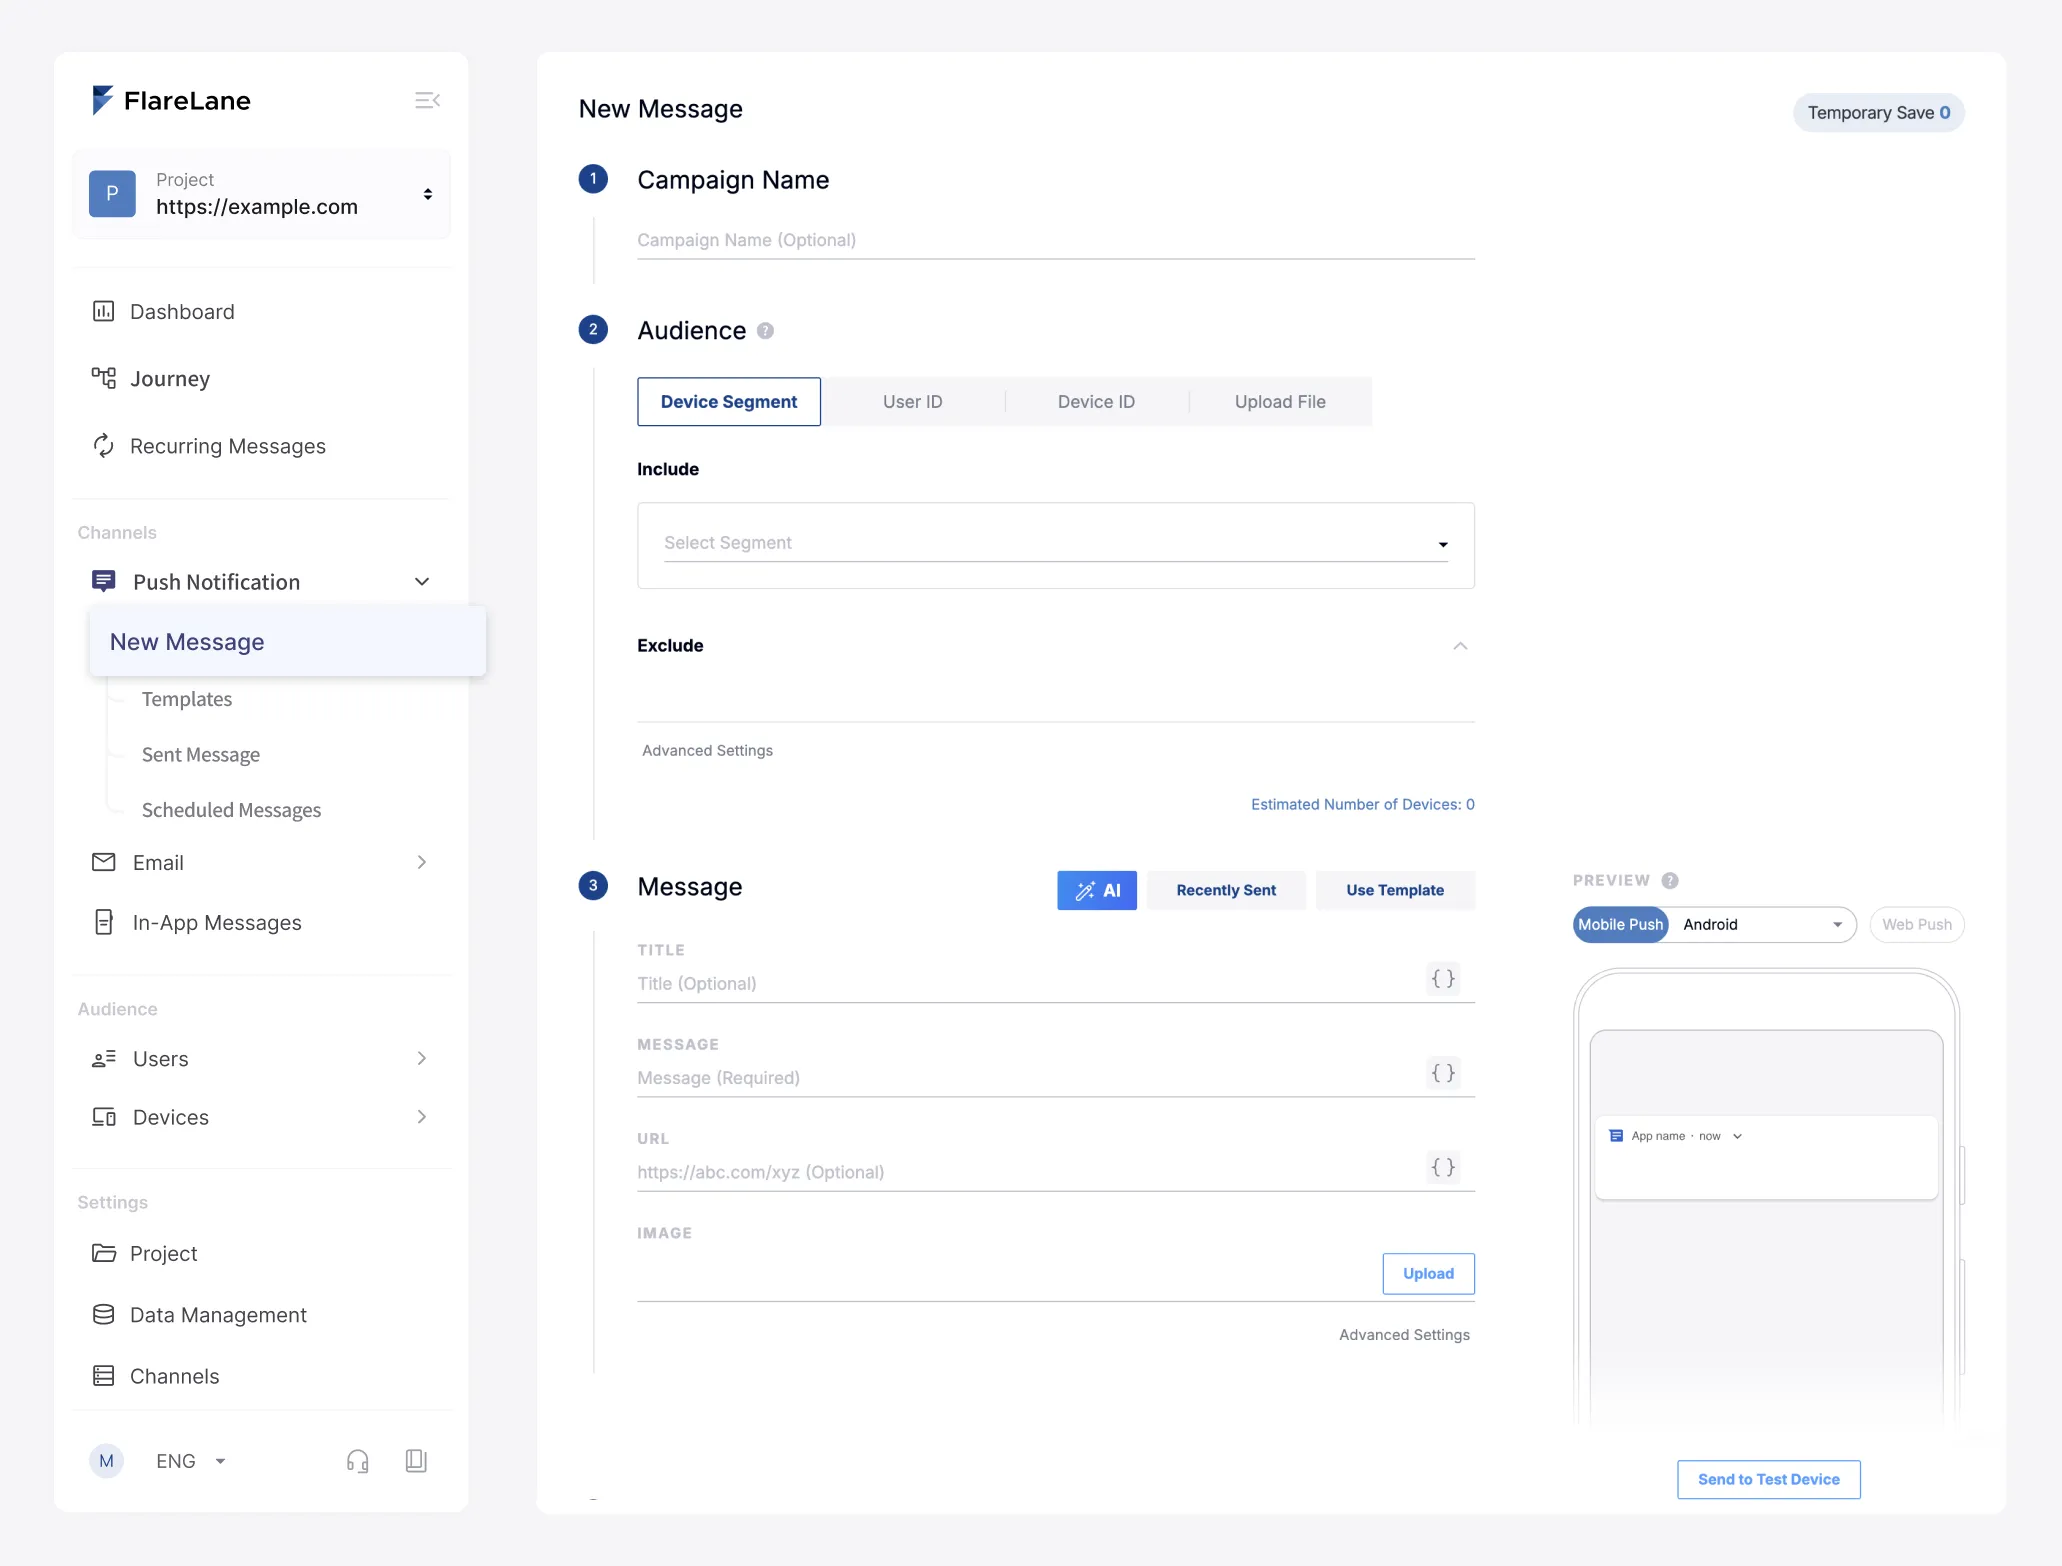Focus the Campaign Name input field
This screenshot has height=1566, width=2062.
point(1056,240)
